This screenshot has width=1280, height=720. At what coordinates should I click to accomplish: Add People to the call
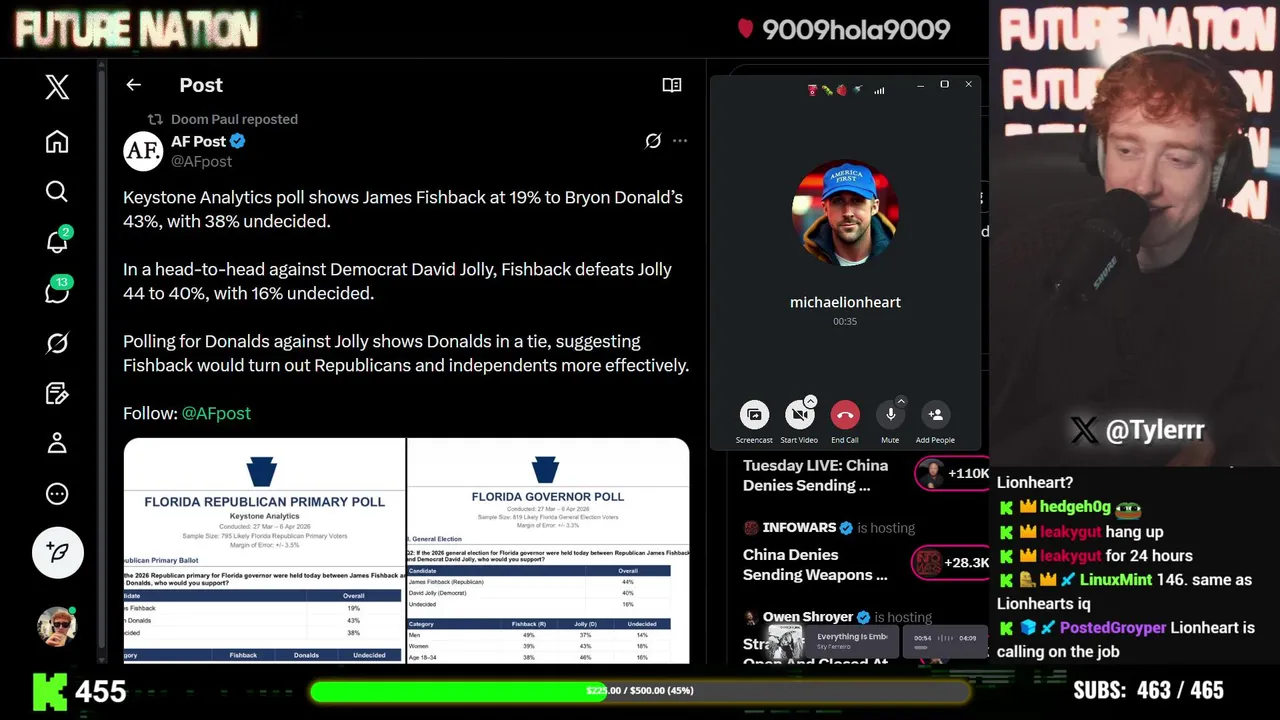[x=935, y=414]
